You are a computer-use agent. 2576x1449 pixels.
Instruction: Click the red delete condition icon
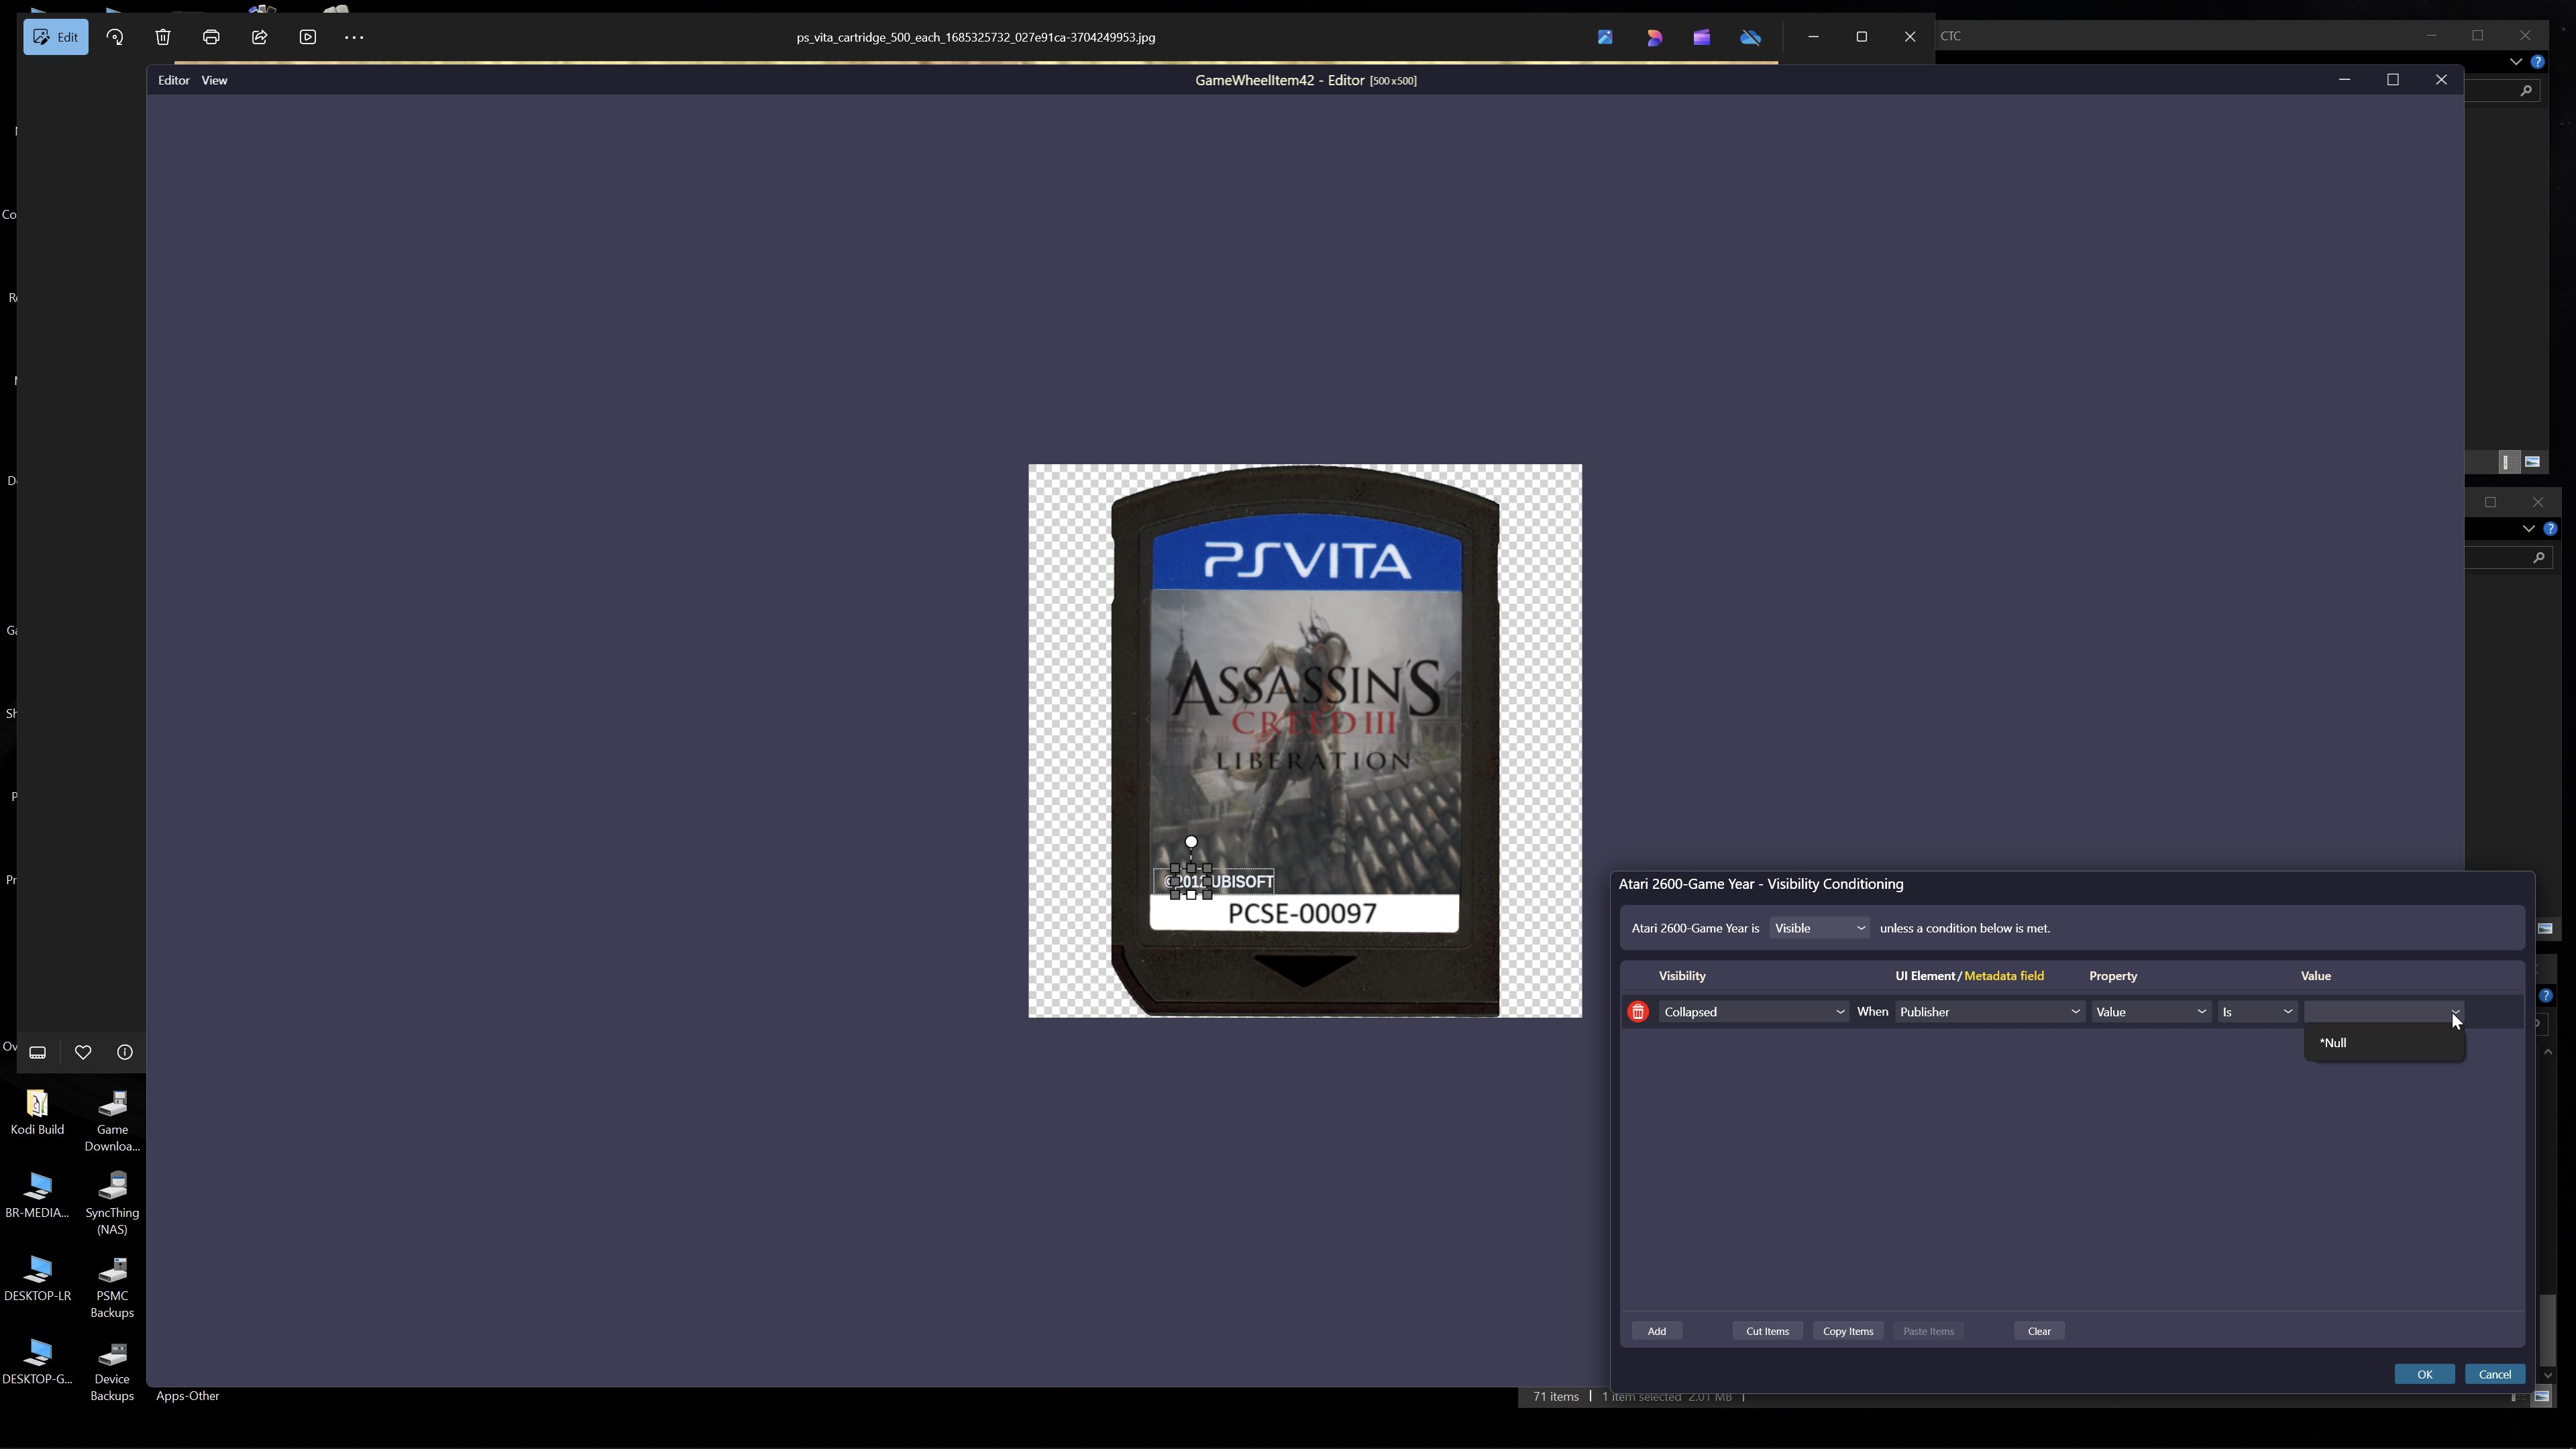pos(1638,1012)
